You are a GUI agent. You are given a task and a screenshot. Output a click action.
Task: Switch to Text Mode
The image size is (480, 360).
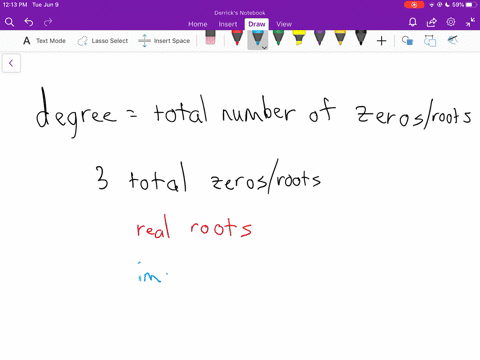(x=44, y=41)
